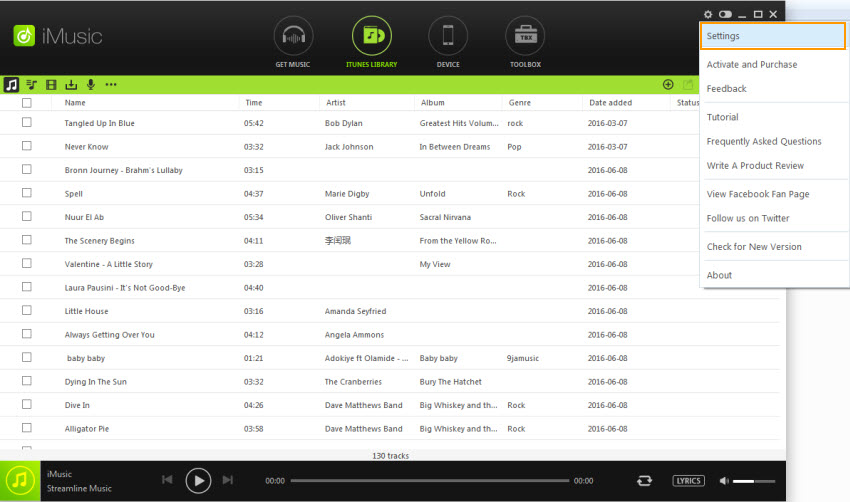Open the playlist view icon

(x=31, y=85)
